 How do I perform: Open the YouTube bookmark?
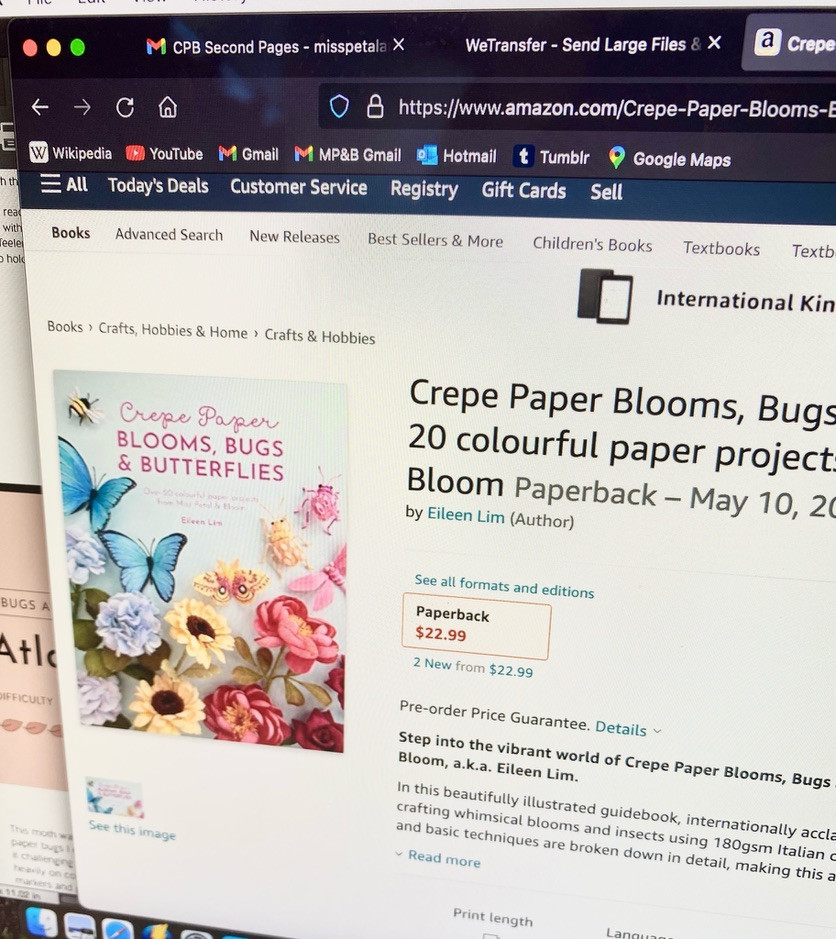(164, 154)
